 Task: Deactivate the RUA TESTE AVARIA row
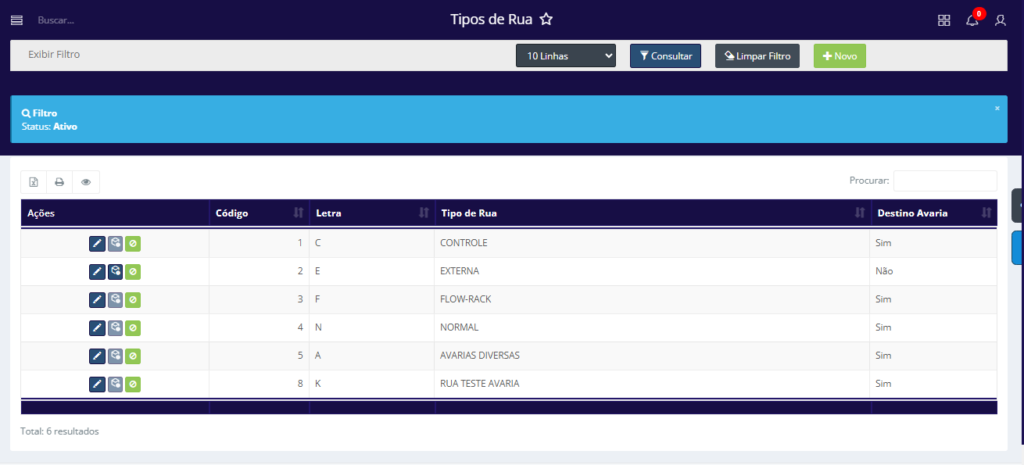point(133,383)
